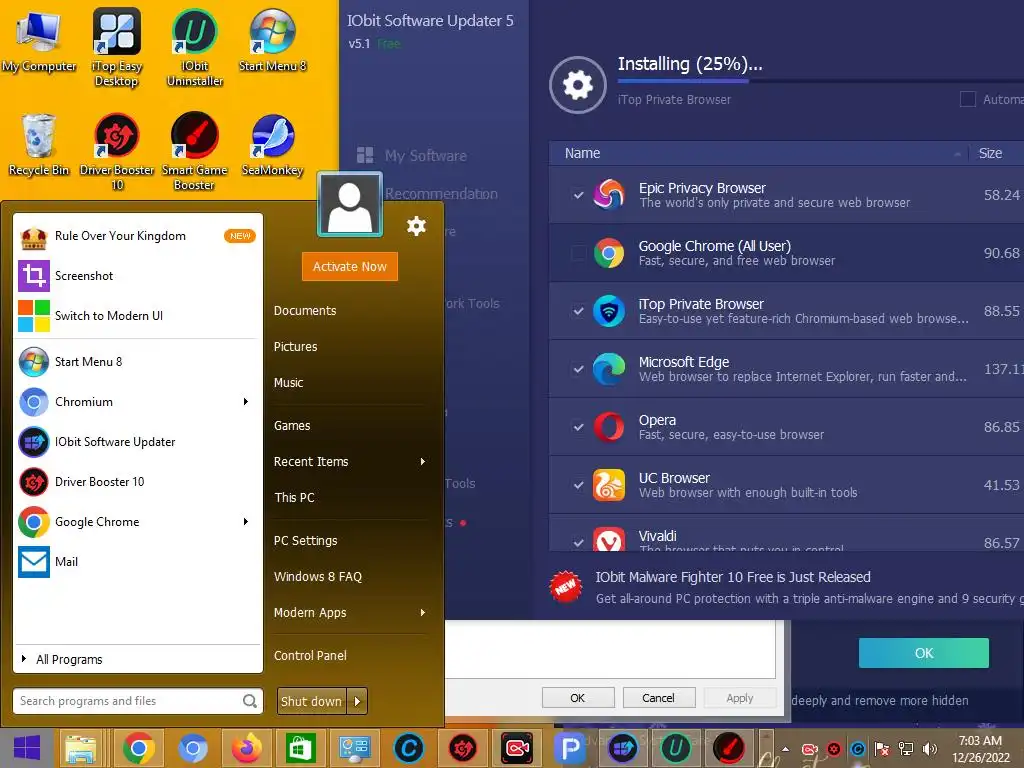Screen dimensions: 1024x768
Task: Toggle Opera checkbox
Action: click(x=578, y=427)
